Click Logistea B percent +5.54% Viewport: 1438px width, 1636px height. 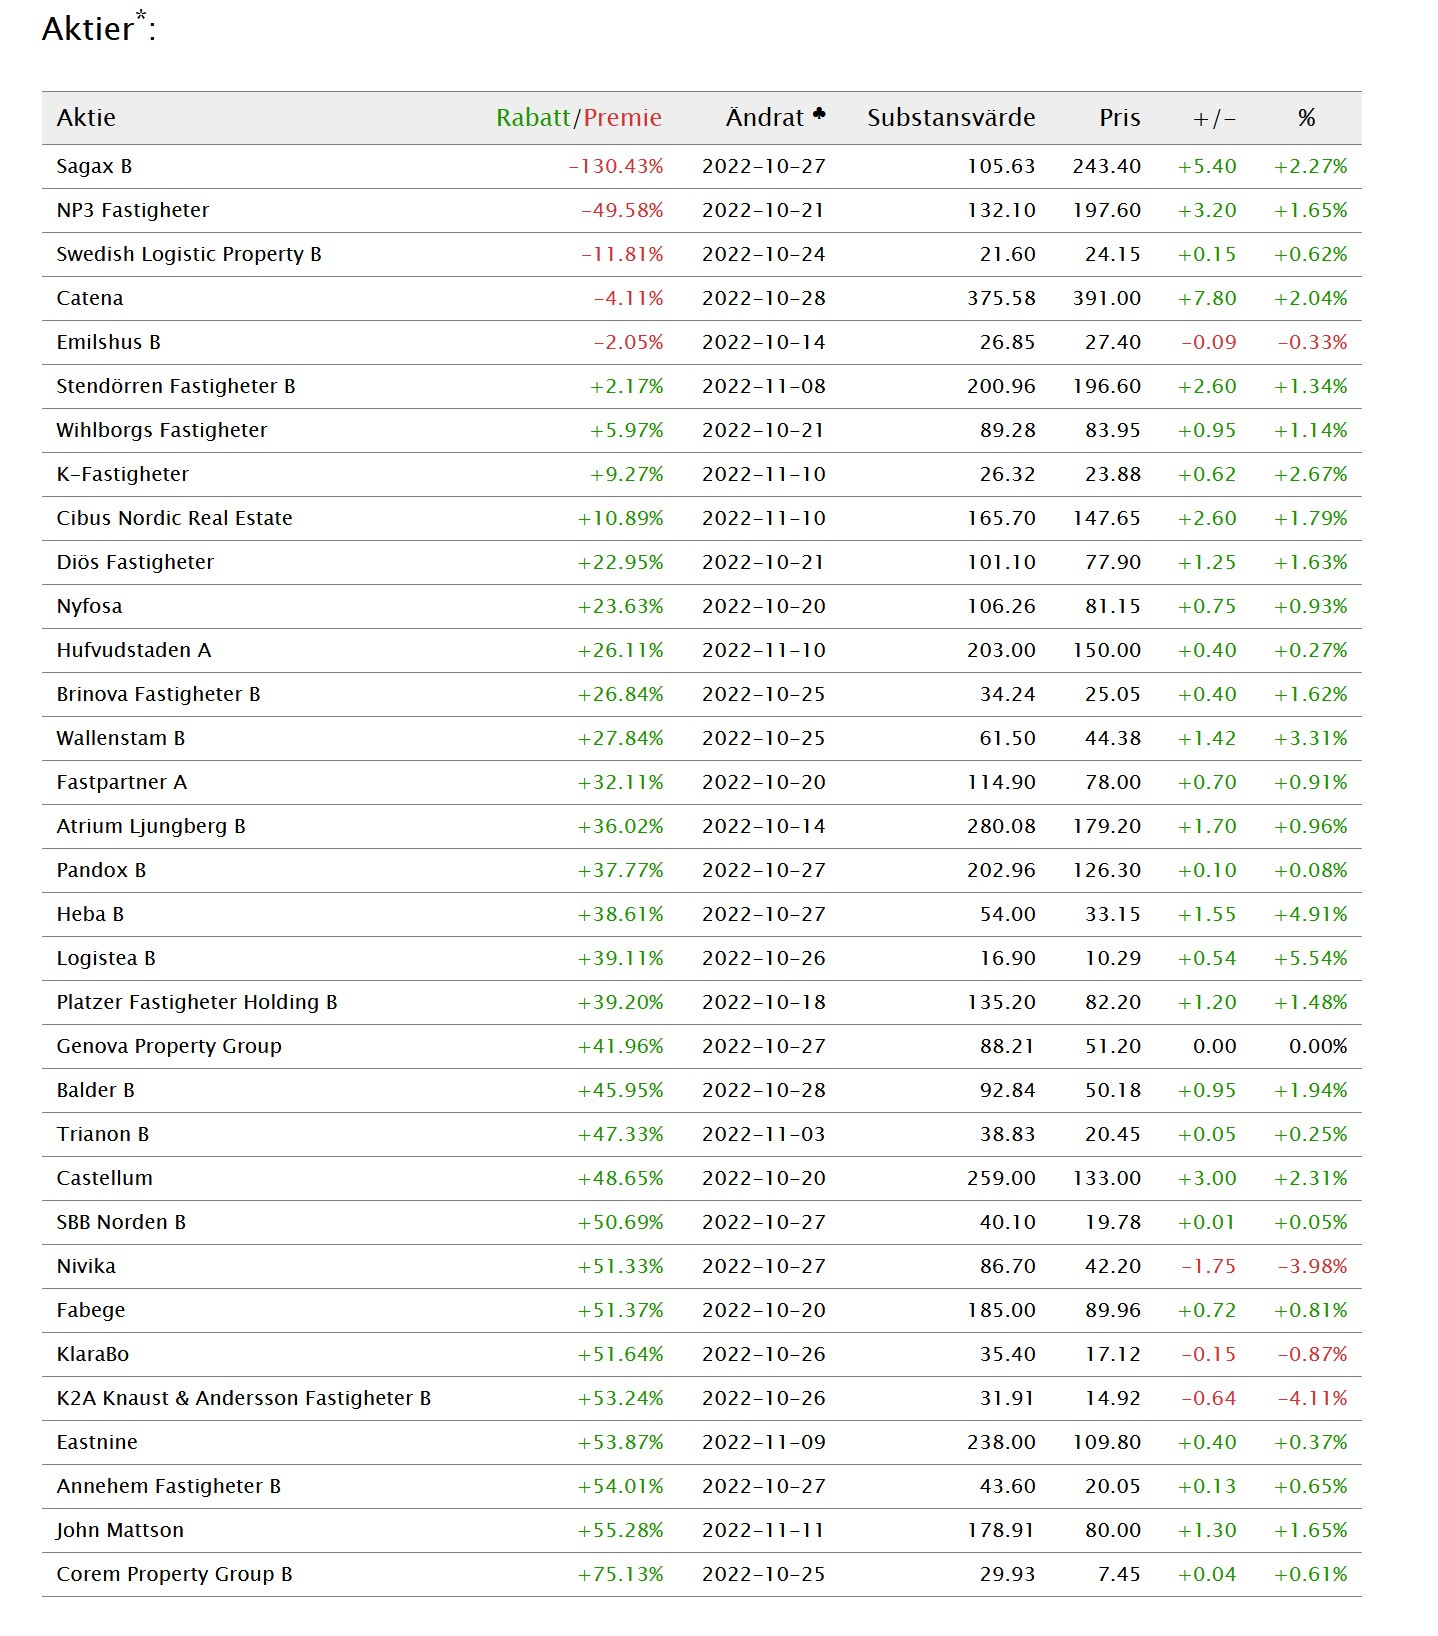(1310, 958)
